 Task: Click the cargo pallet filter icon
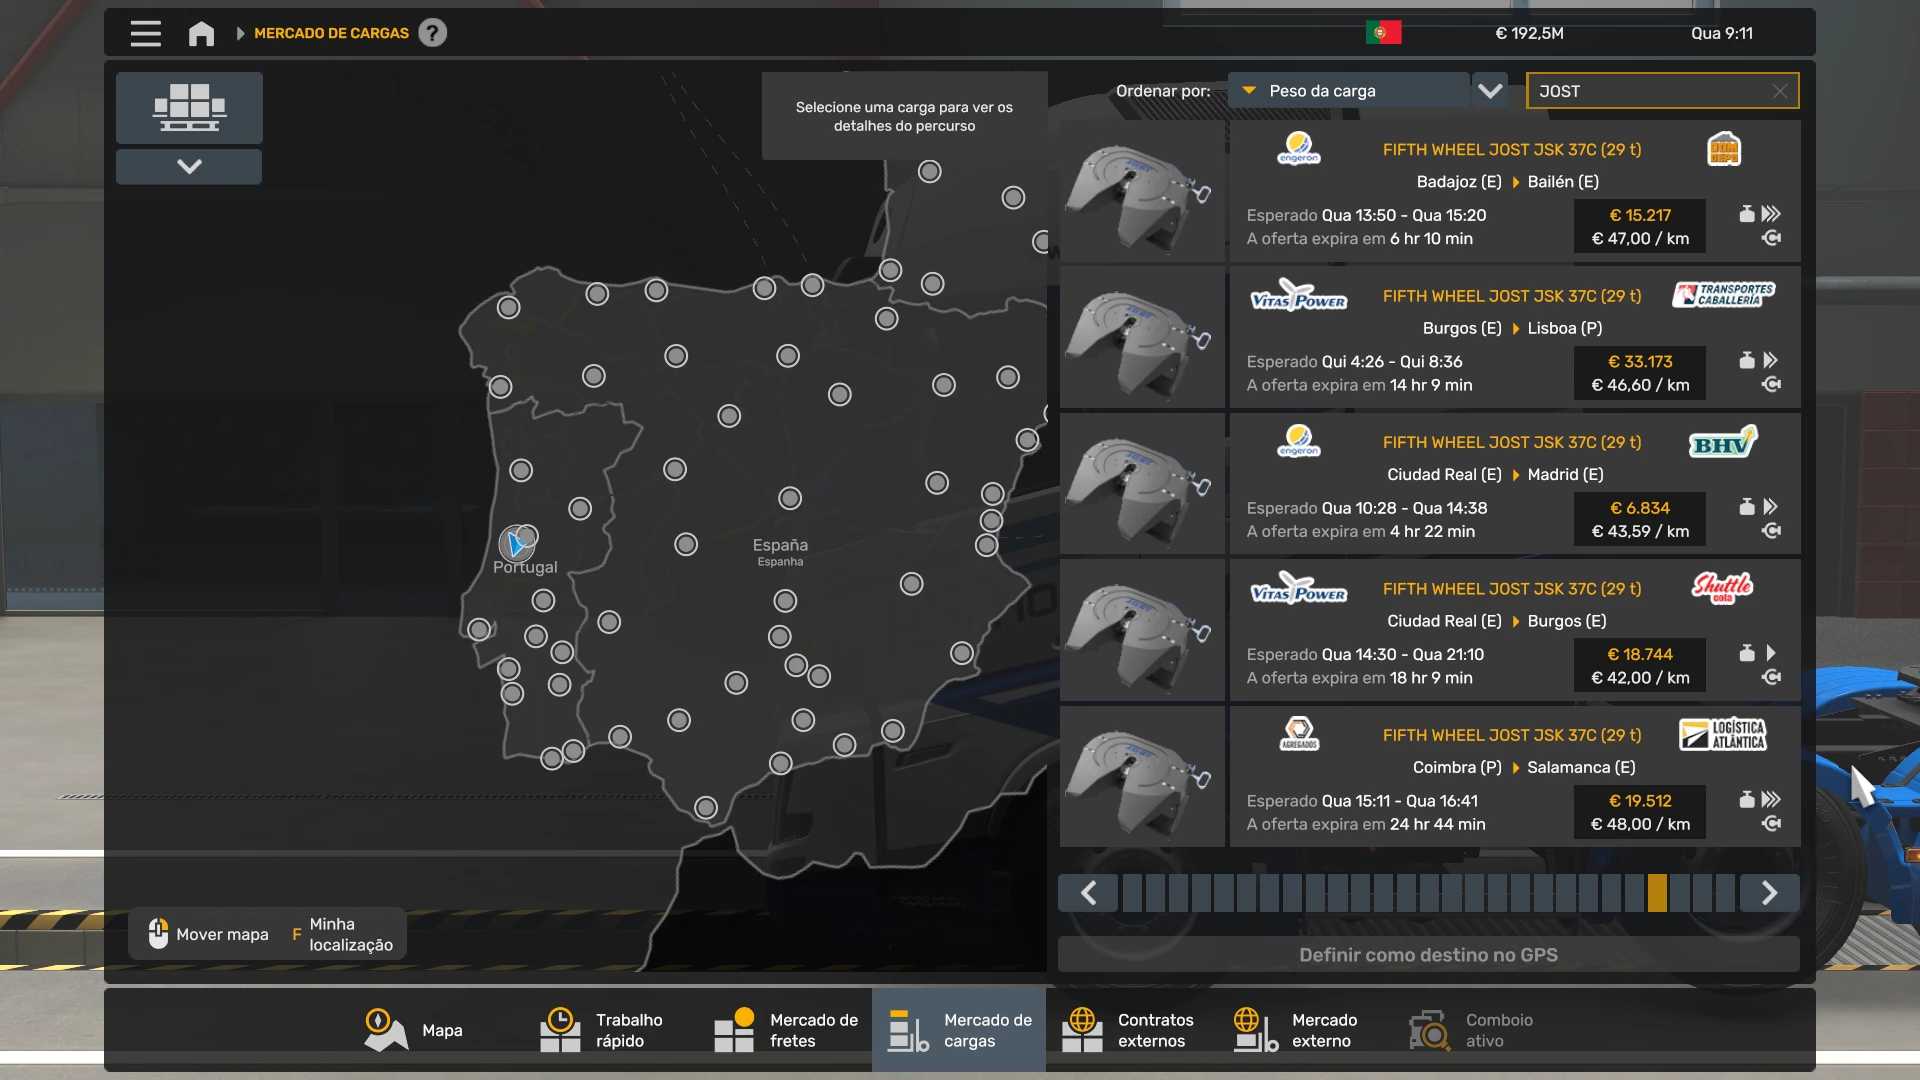(x=189, y=108)
